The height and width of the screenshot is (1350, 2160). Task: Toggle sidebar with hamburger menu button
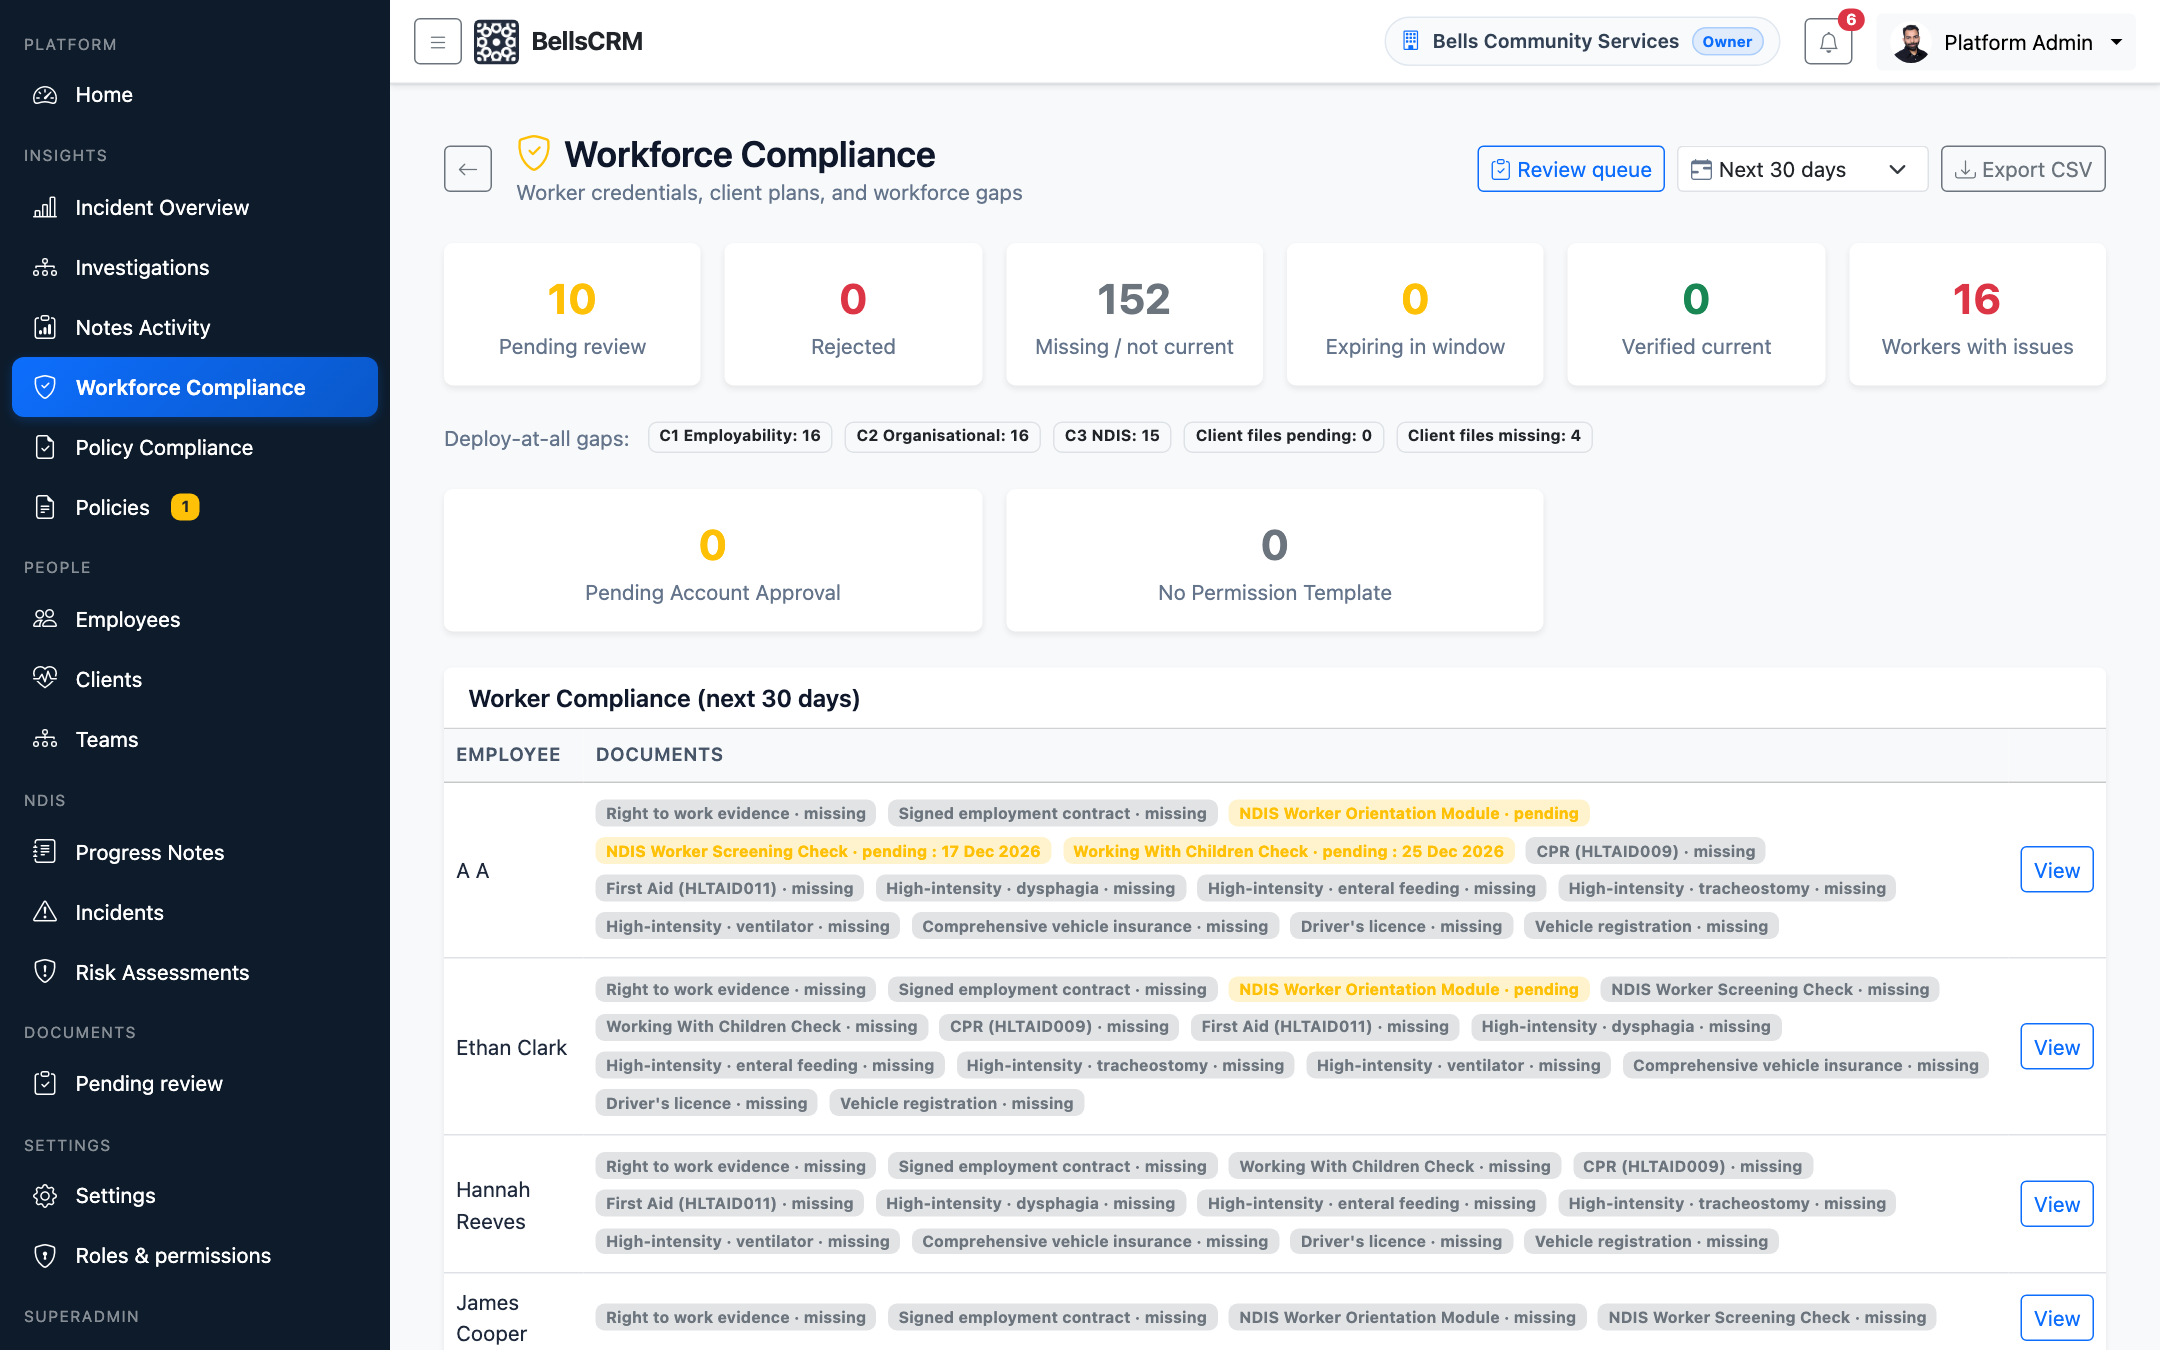tap(438, 42)
